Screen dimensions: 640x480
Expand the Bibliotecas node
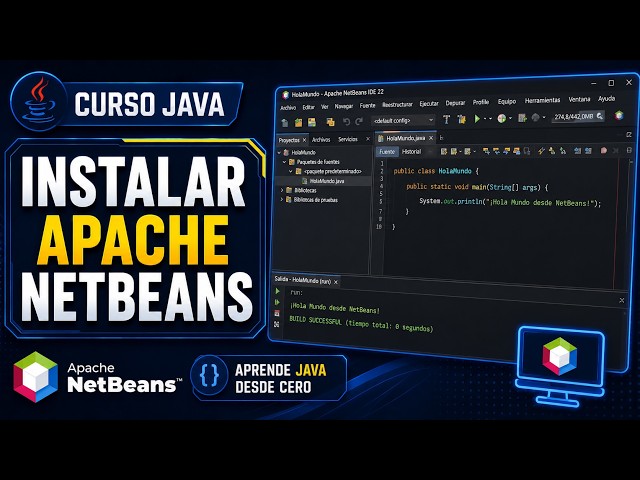[x=282, y=190]
